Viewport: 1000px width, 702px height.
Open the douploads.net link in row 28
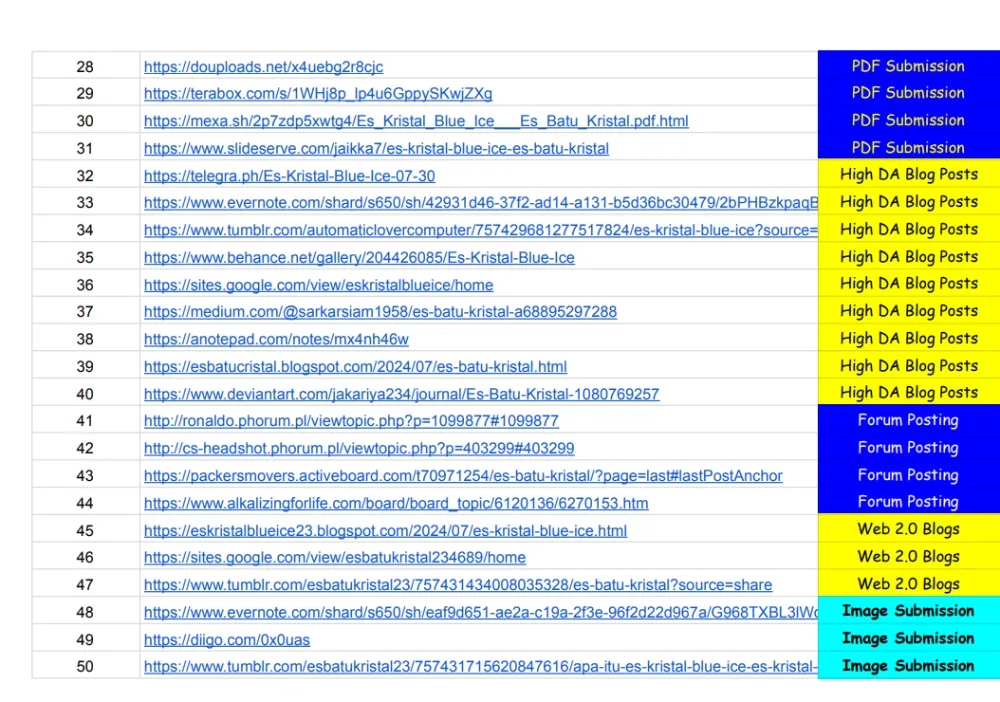pyautogui.click(x=263, y=67)
